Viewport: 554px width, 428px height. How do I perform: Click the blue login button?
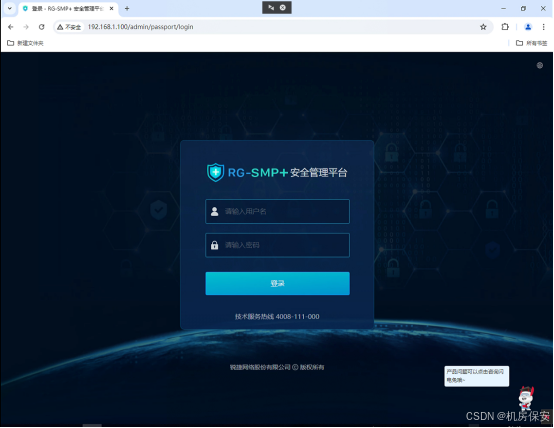coord(277,283)
